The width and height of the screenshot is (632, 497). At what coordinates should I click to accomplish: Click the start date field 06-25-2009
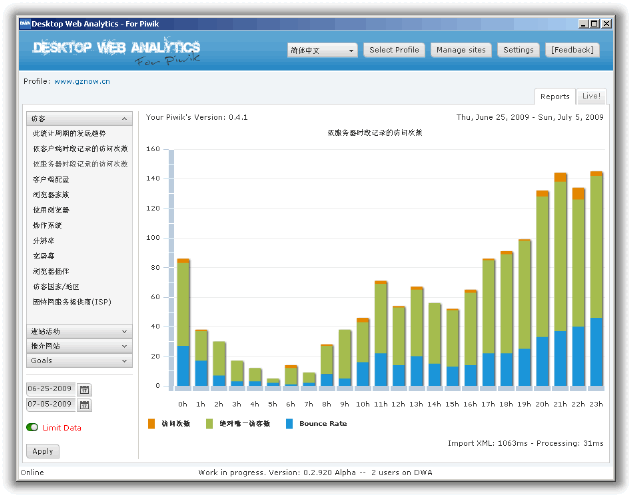point(51,389)
